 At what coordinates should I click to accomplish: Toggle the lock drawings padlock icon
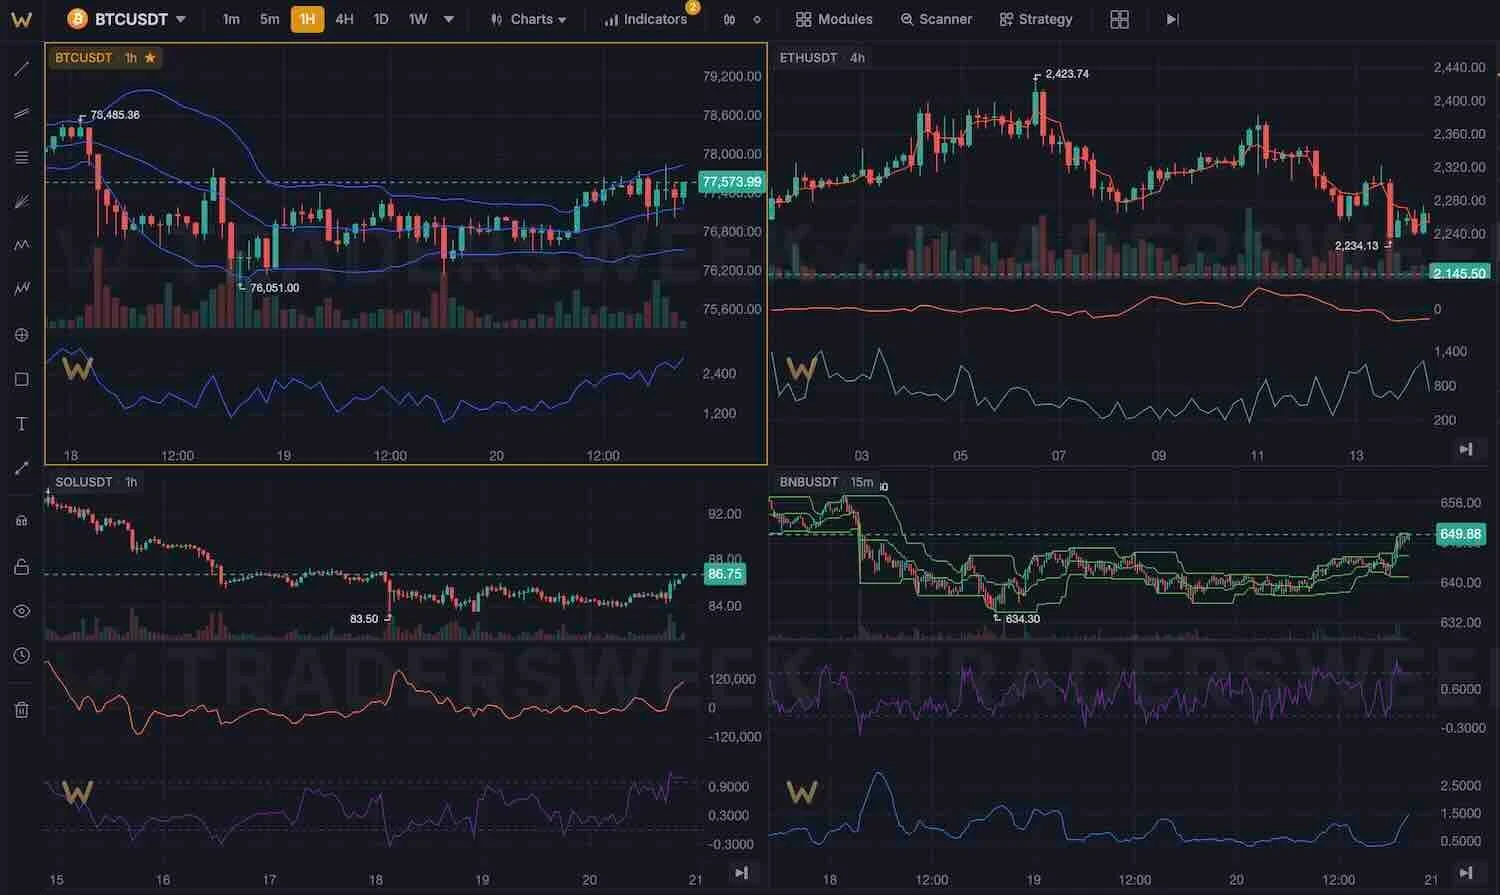[21, 567]
